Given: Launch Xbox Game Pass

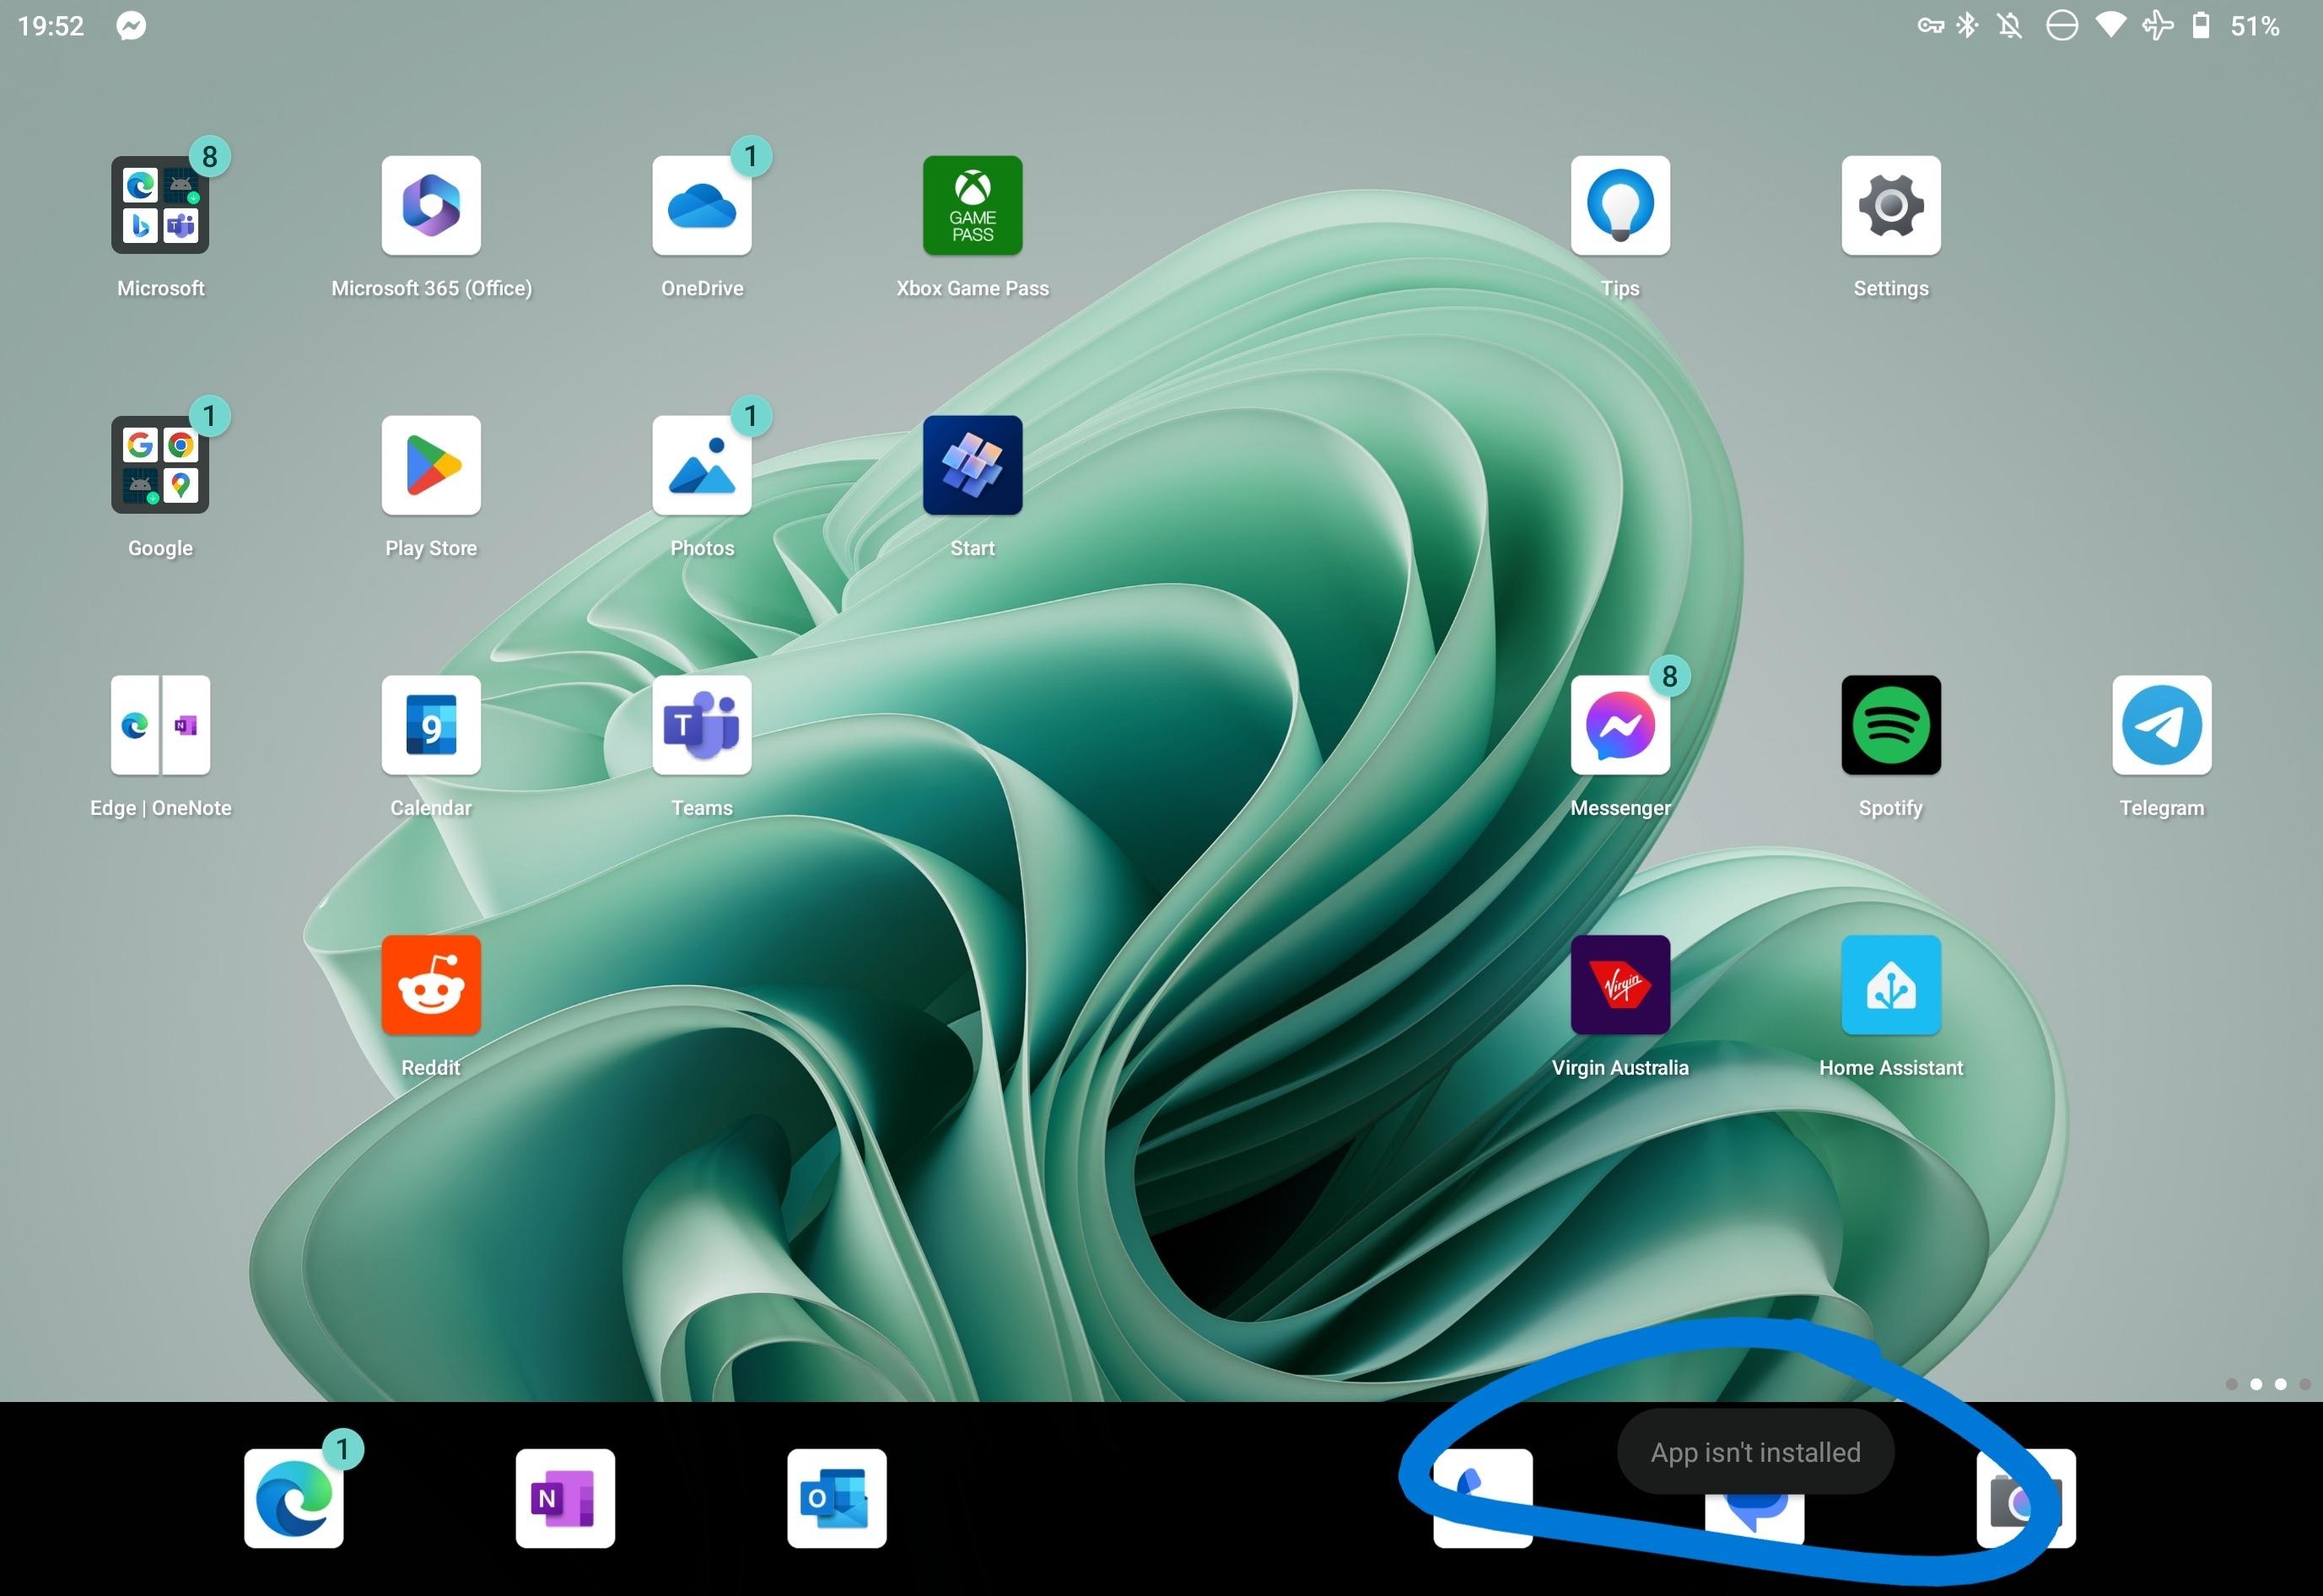Looking at the screenshot, I should [x=972, y=205].
